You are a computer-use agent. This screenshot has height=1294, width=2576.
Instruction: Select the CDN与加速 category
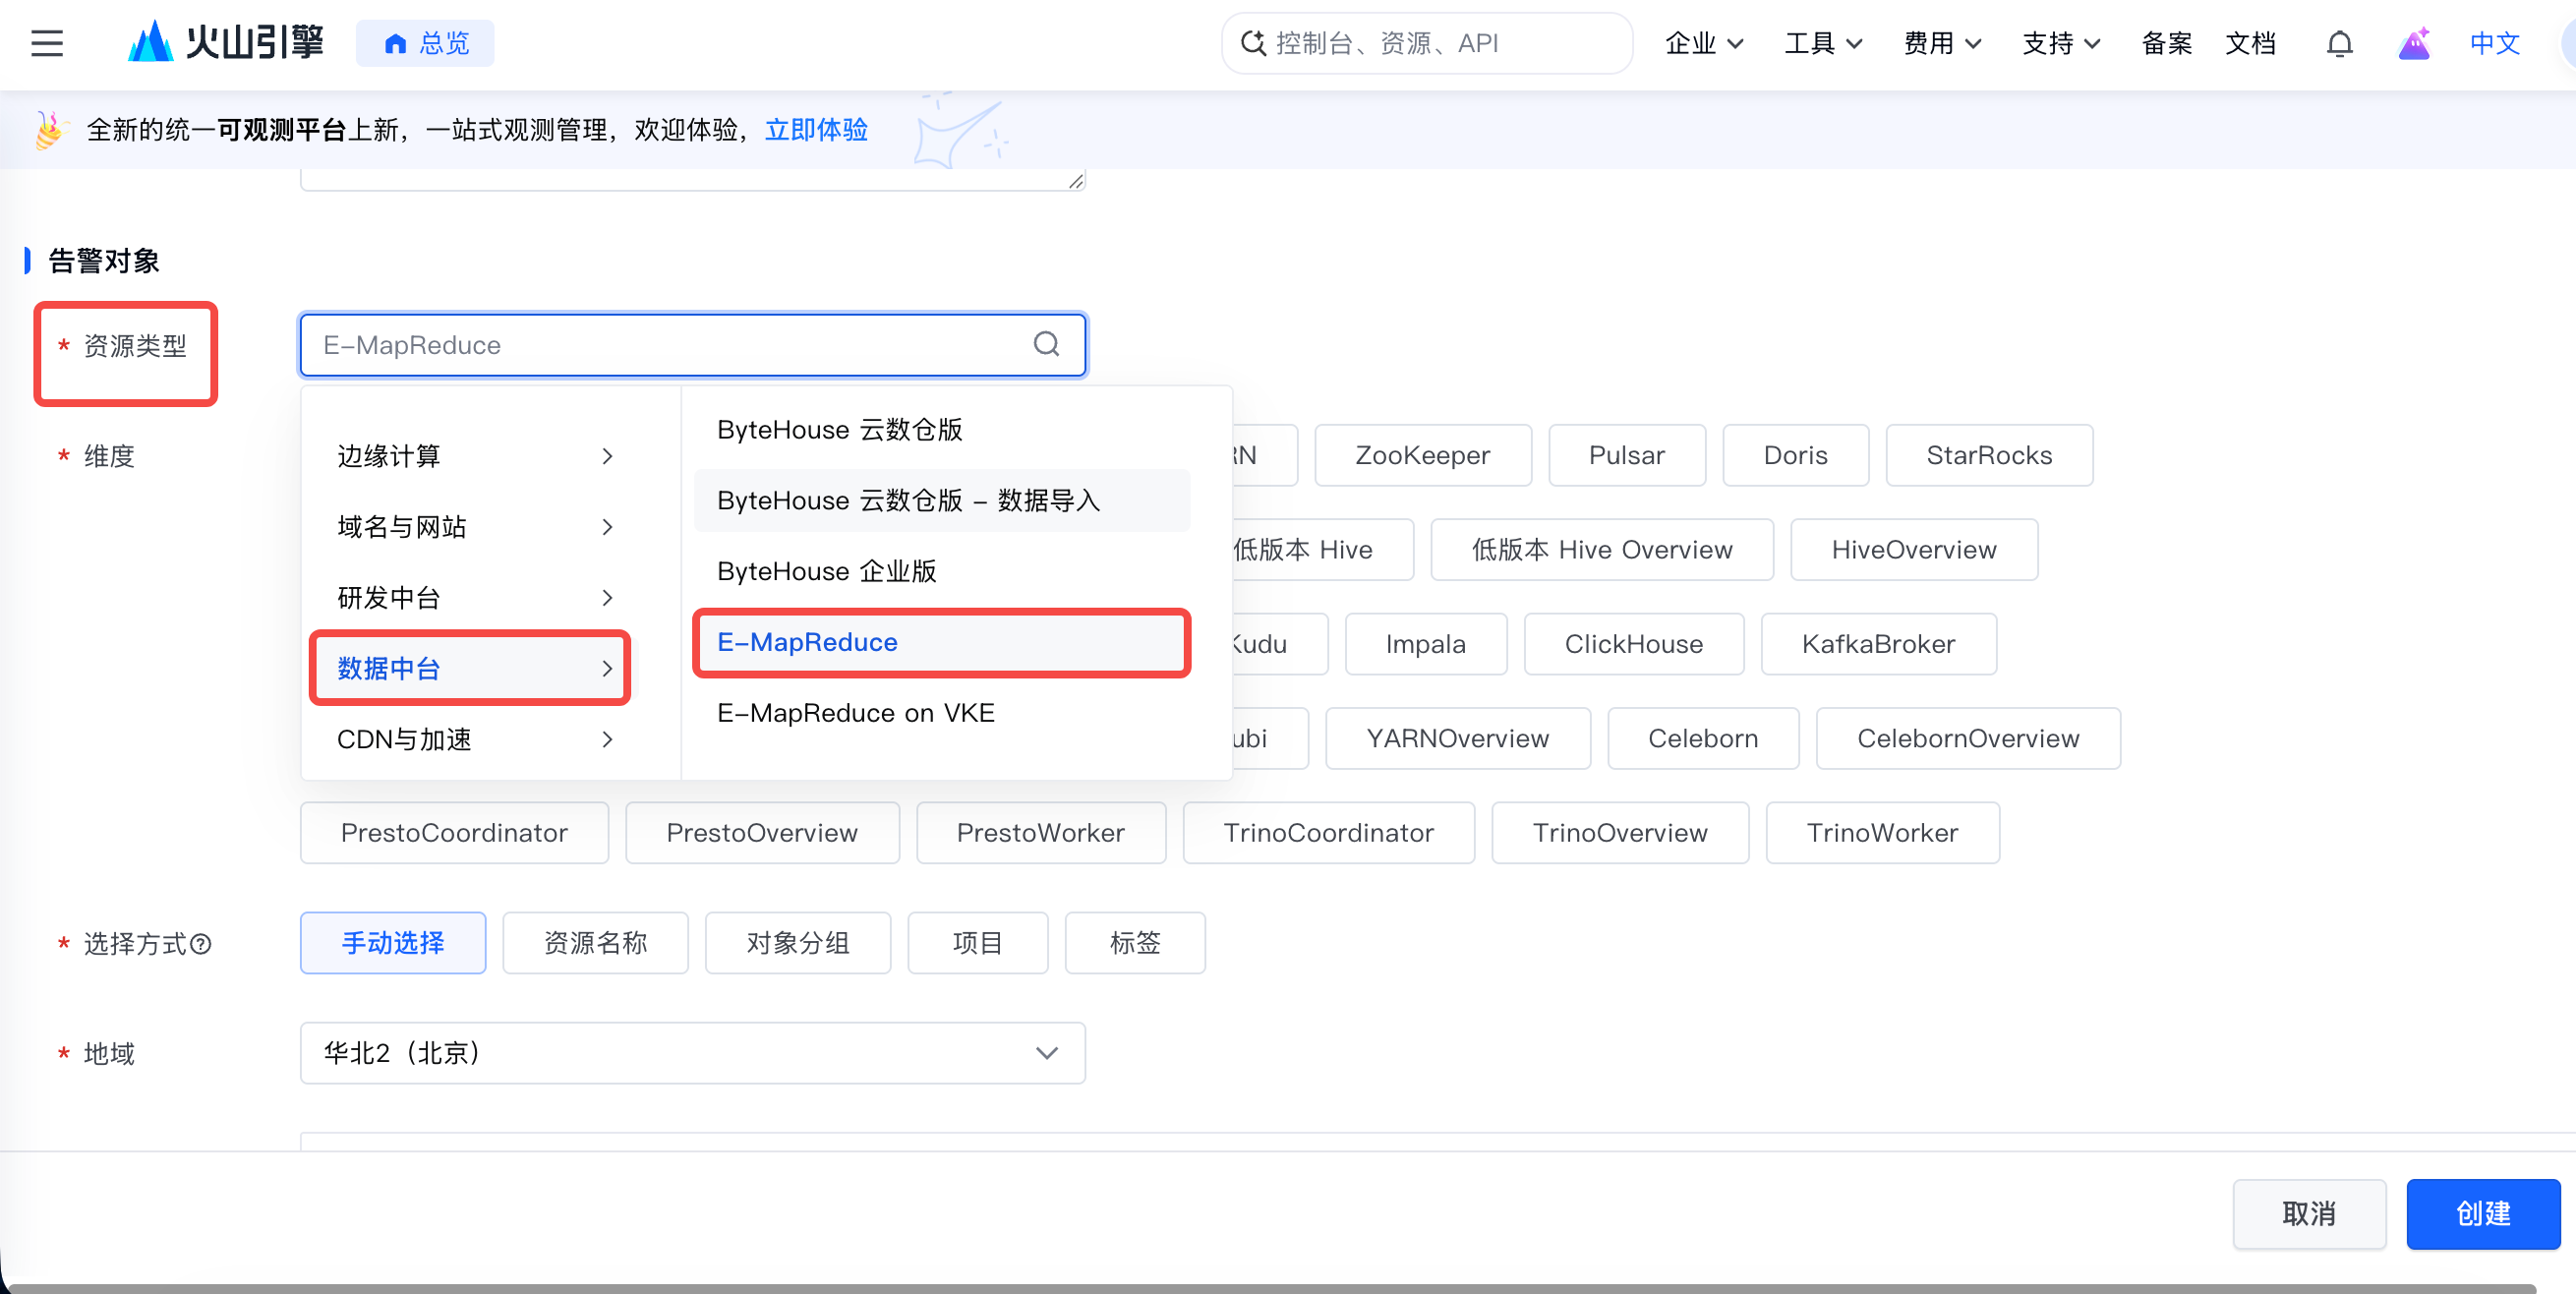(x=475, y=739)
